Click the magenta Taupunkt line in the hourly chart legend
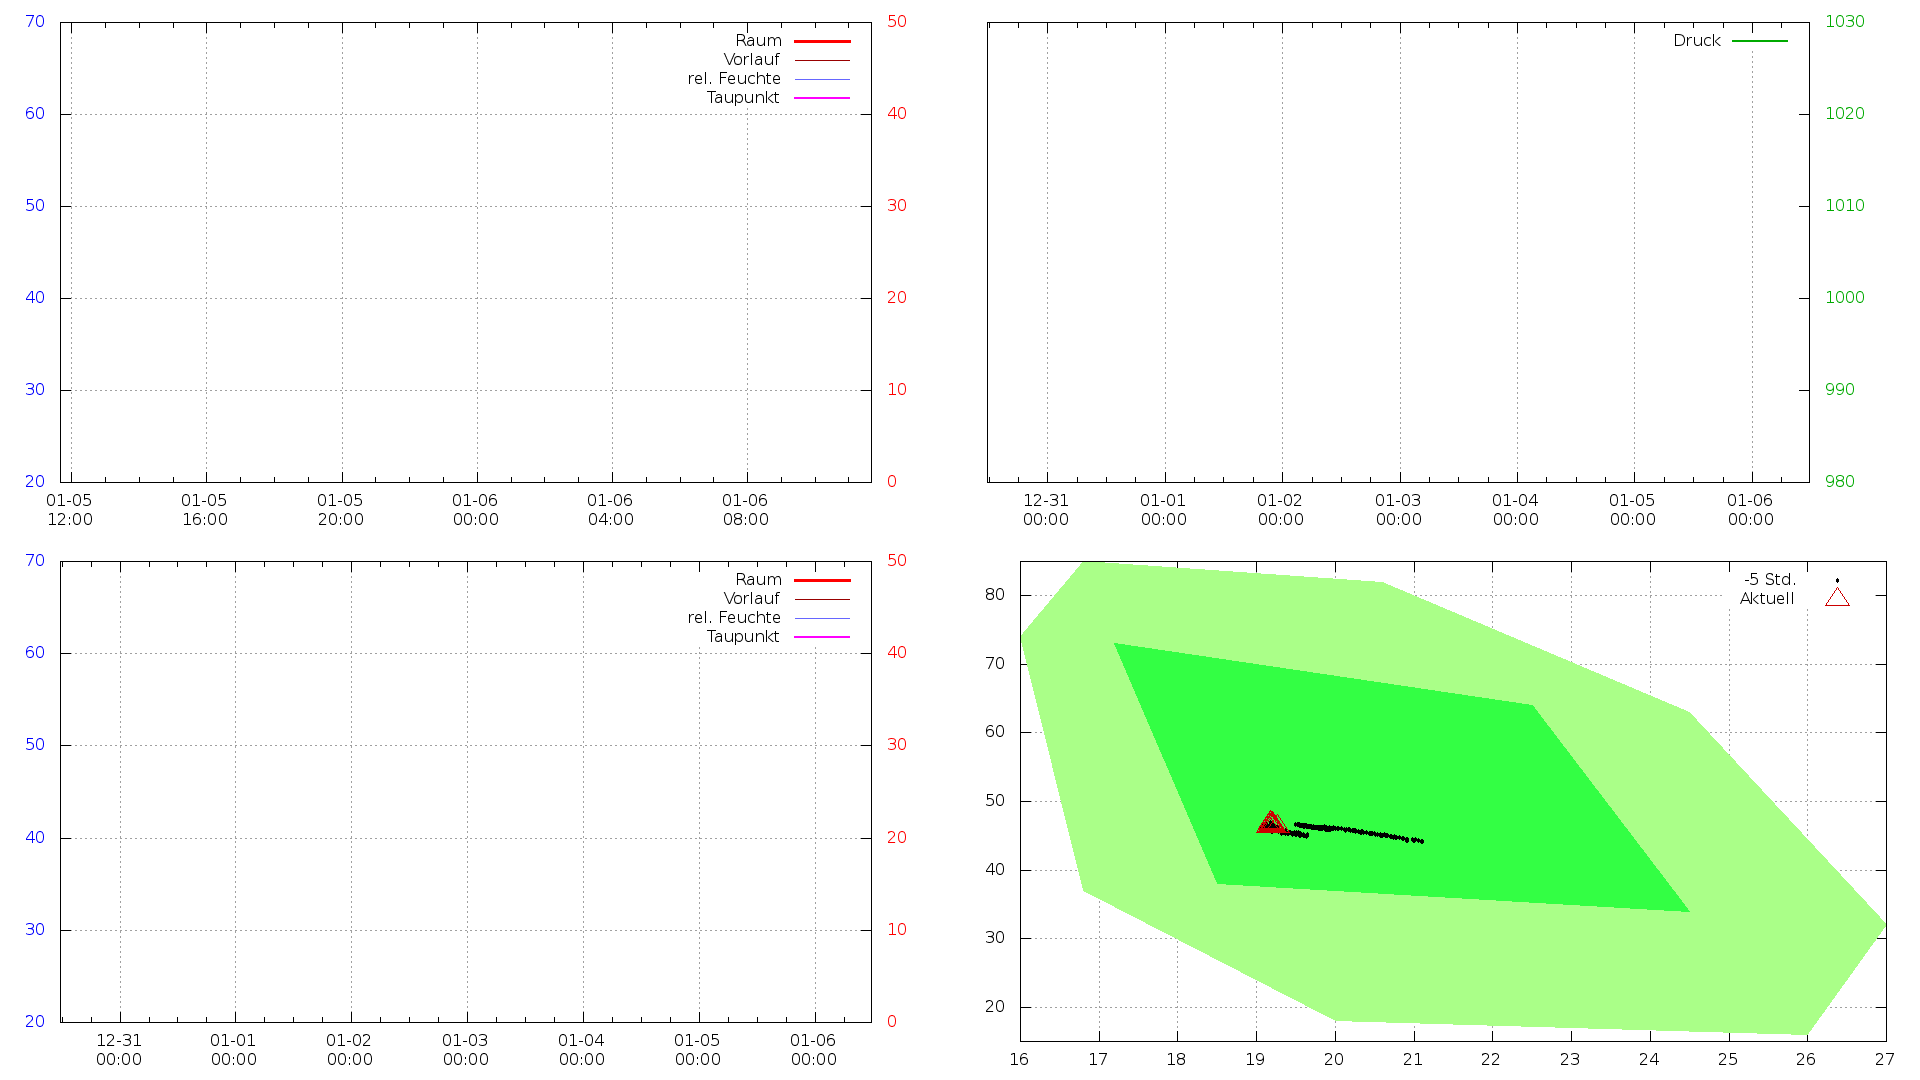 [822, 98]
